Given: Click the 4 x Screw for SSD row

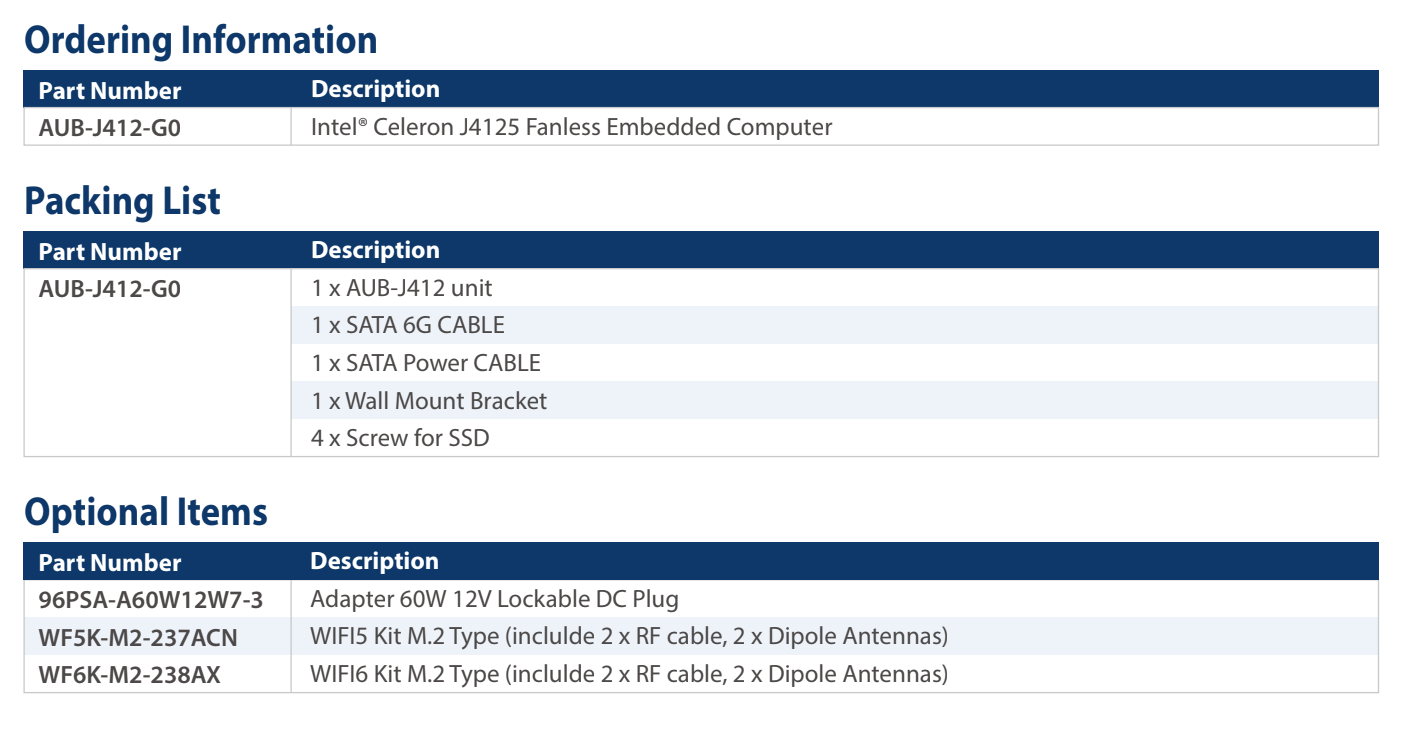Looking at the screenshot, I should coord(400,438).
